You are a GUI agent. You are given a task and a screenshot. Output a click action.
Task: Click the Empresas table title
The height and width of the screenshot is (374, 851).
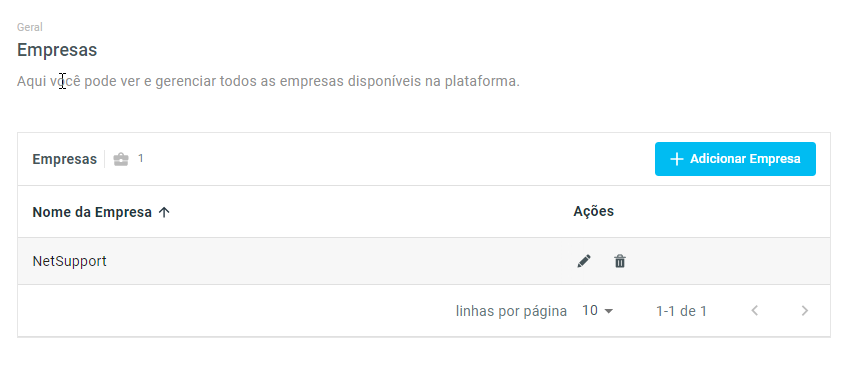[65, 160]
